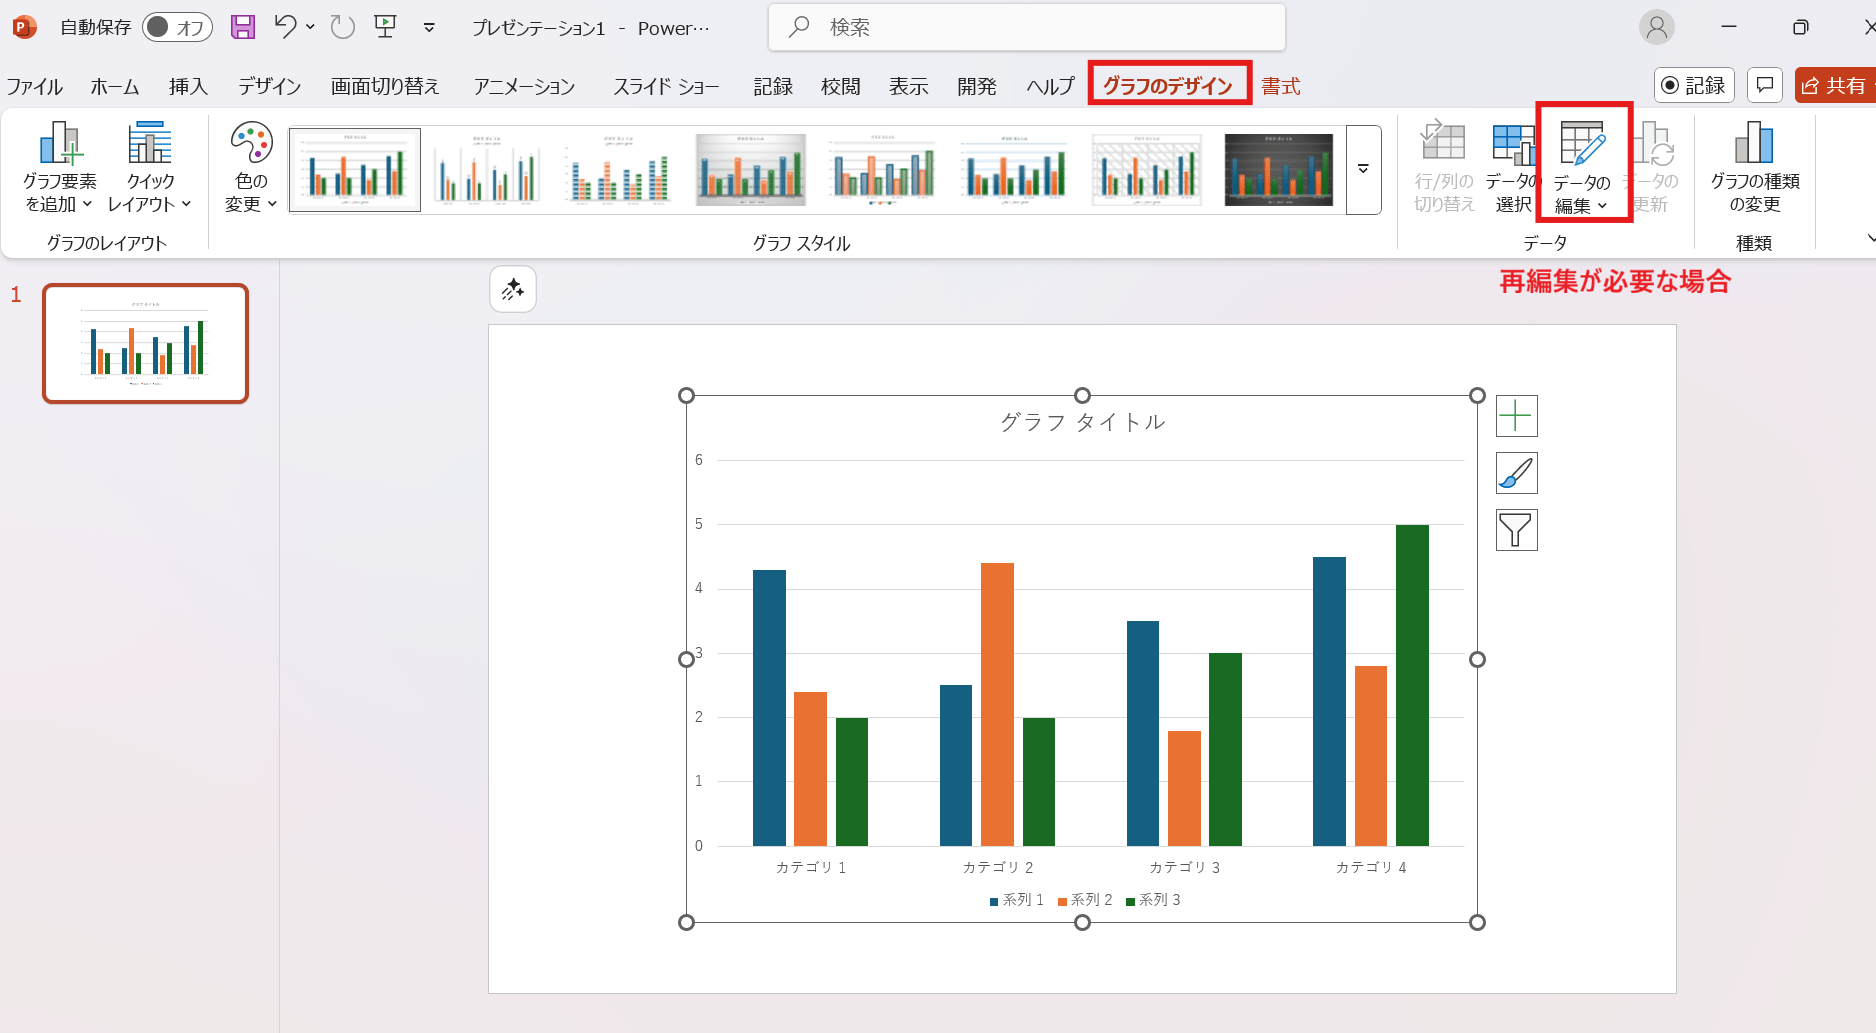1876x1033 pixels.
Task: Click the Save icon in title bar
Action: pos(243,27)
